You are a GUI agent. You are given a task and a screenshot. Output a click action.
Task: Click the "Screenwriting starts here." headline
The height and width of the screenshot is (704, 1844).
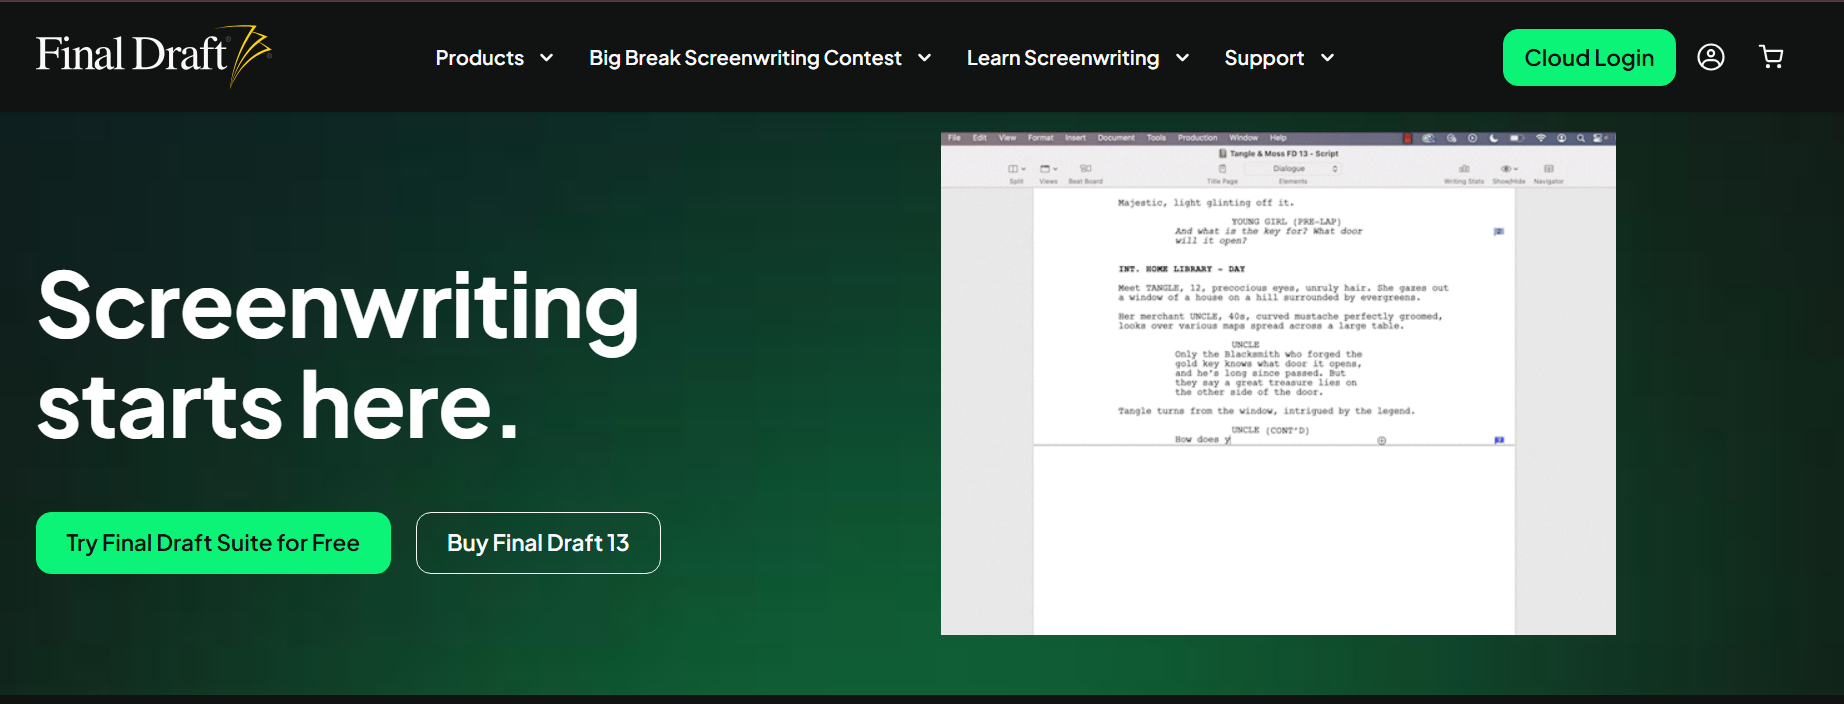point(338,355)
